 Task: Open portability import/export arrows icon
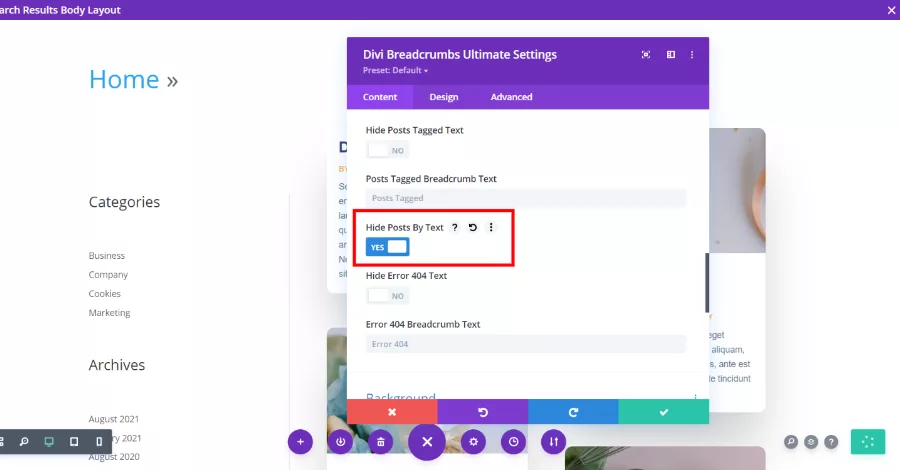coord(553,442)
